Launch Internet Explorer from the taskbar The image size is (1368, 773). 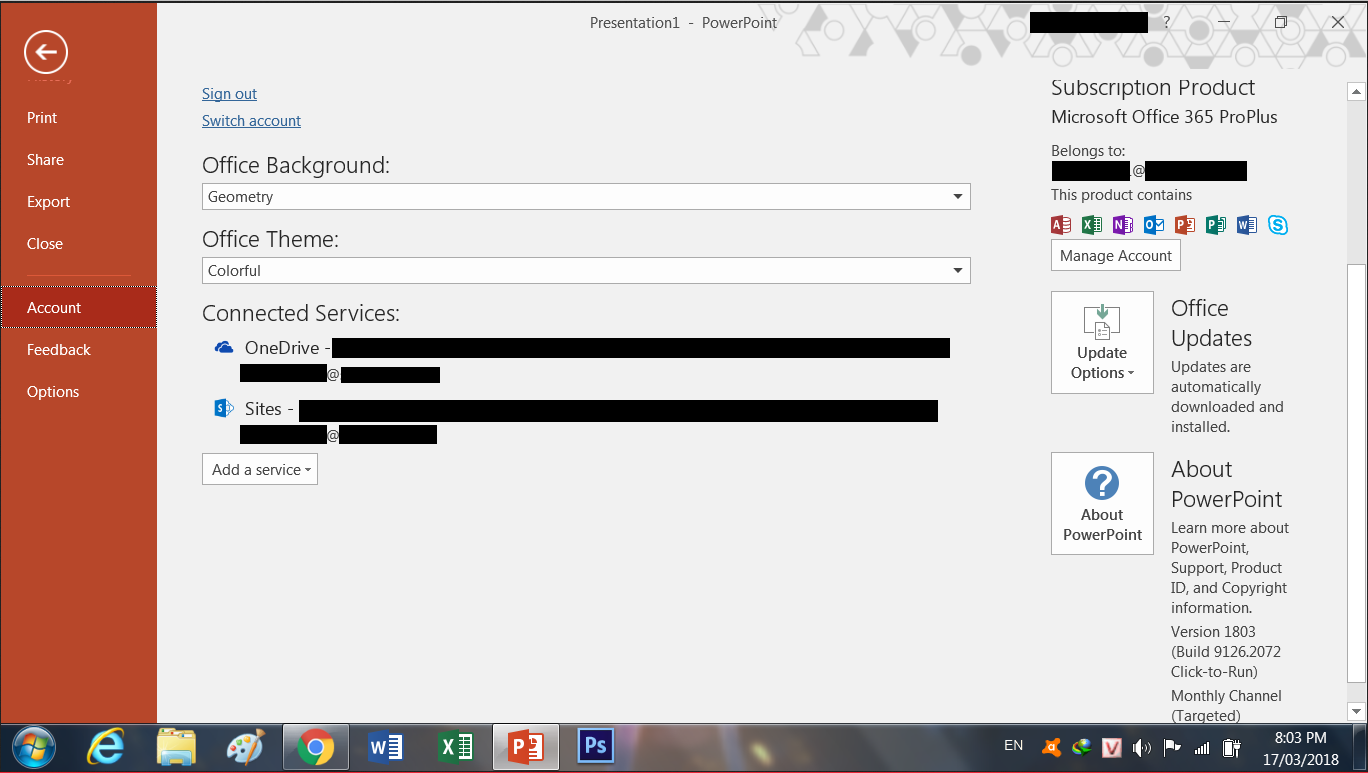[x=106, y=747]
